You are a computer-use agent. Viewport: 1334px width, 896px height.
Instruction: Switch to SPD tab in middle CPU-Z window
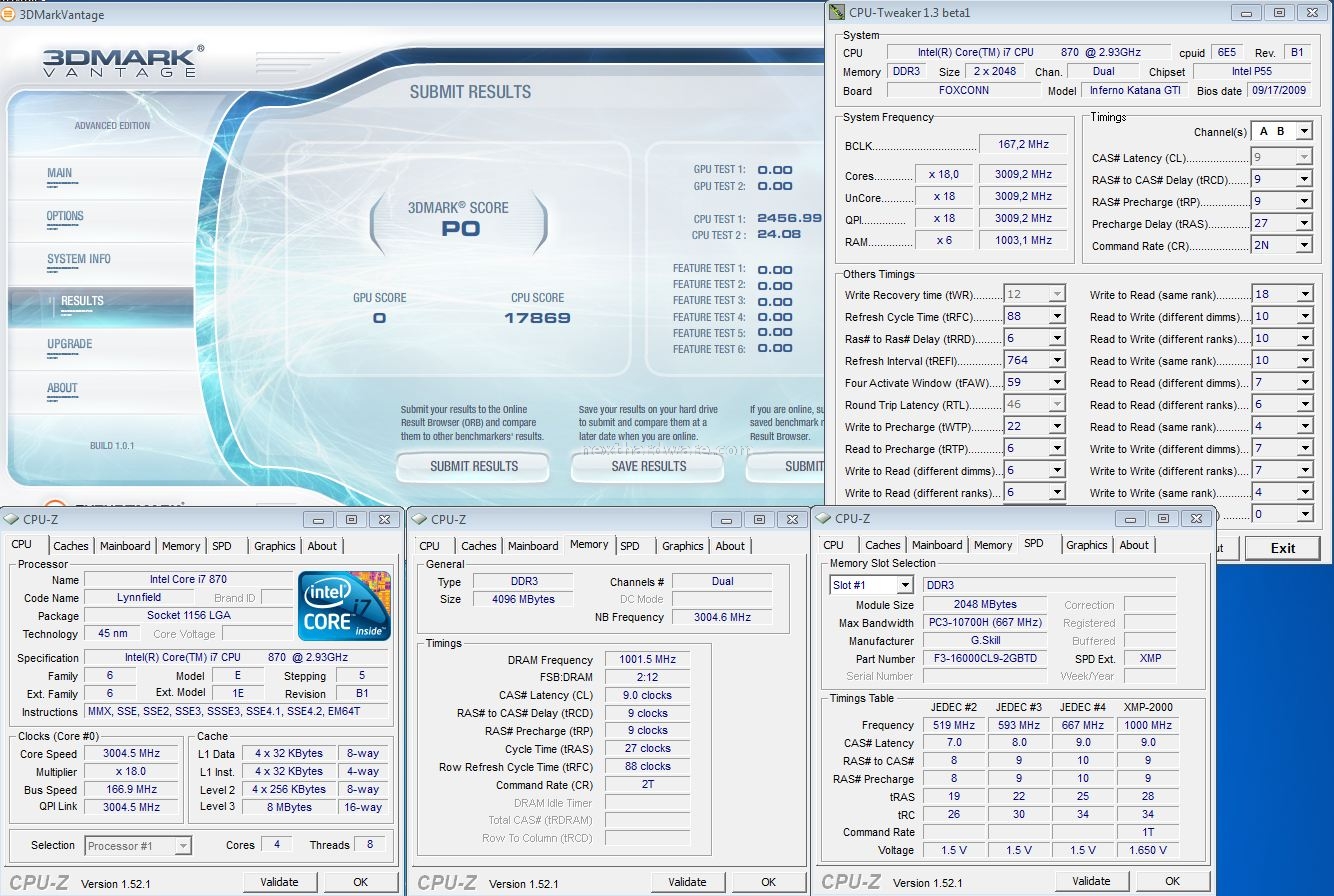pos(630,546)
